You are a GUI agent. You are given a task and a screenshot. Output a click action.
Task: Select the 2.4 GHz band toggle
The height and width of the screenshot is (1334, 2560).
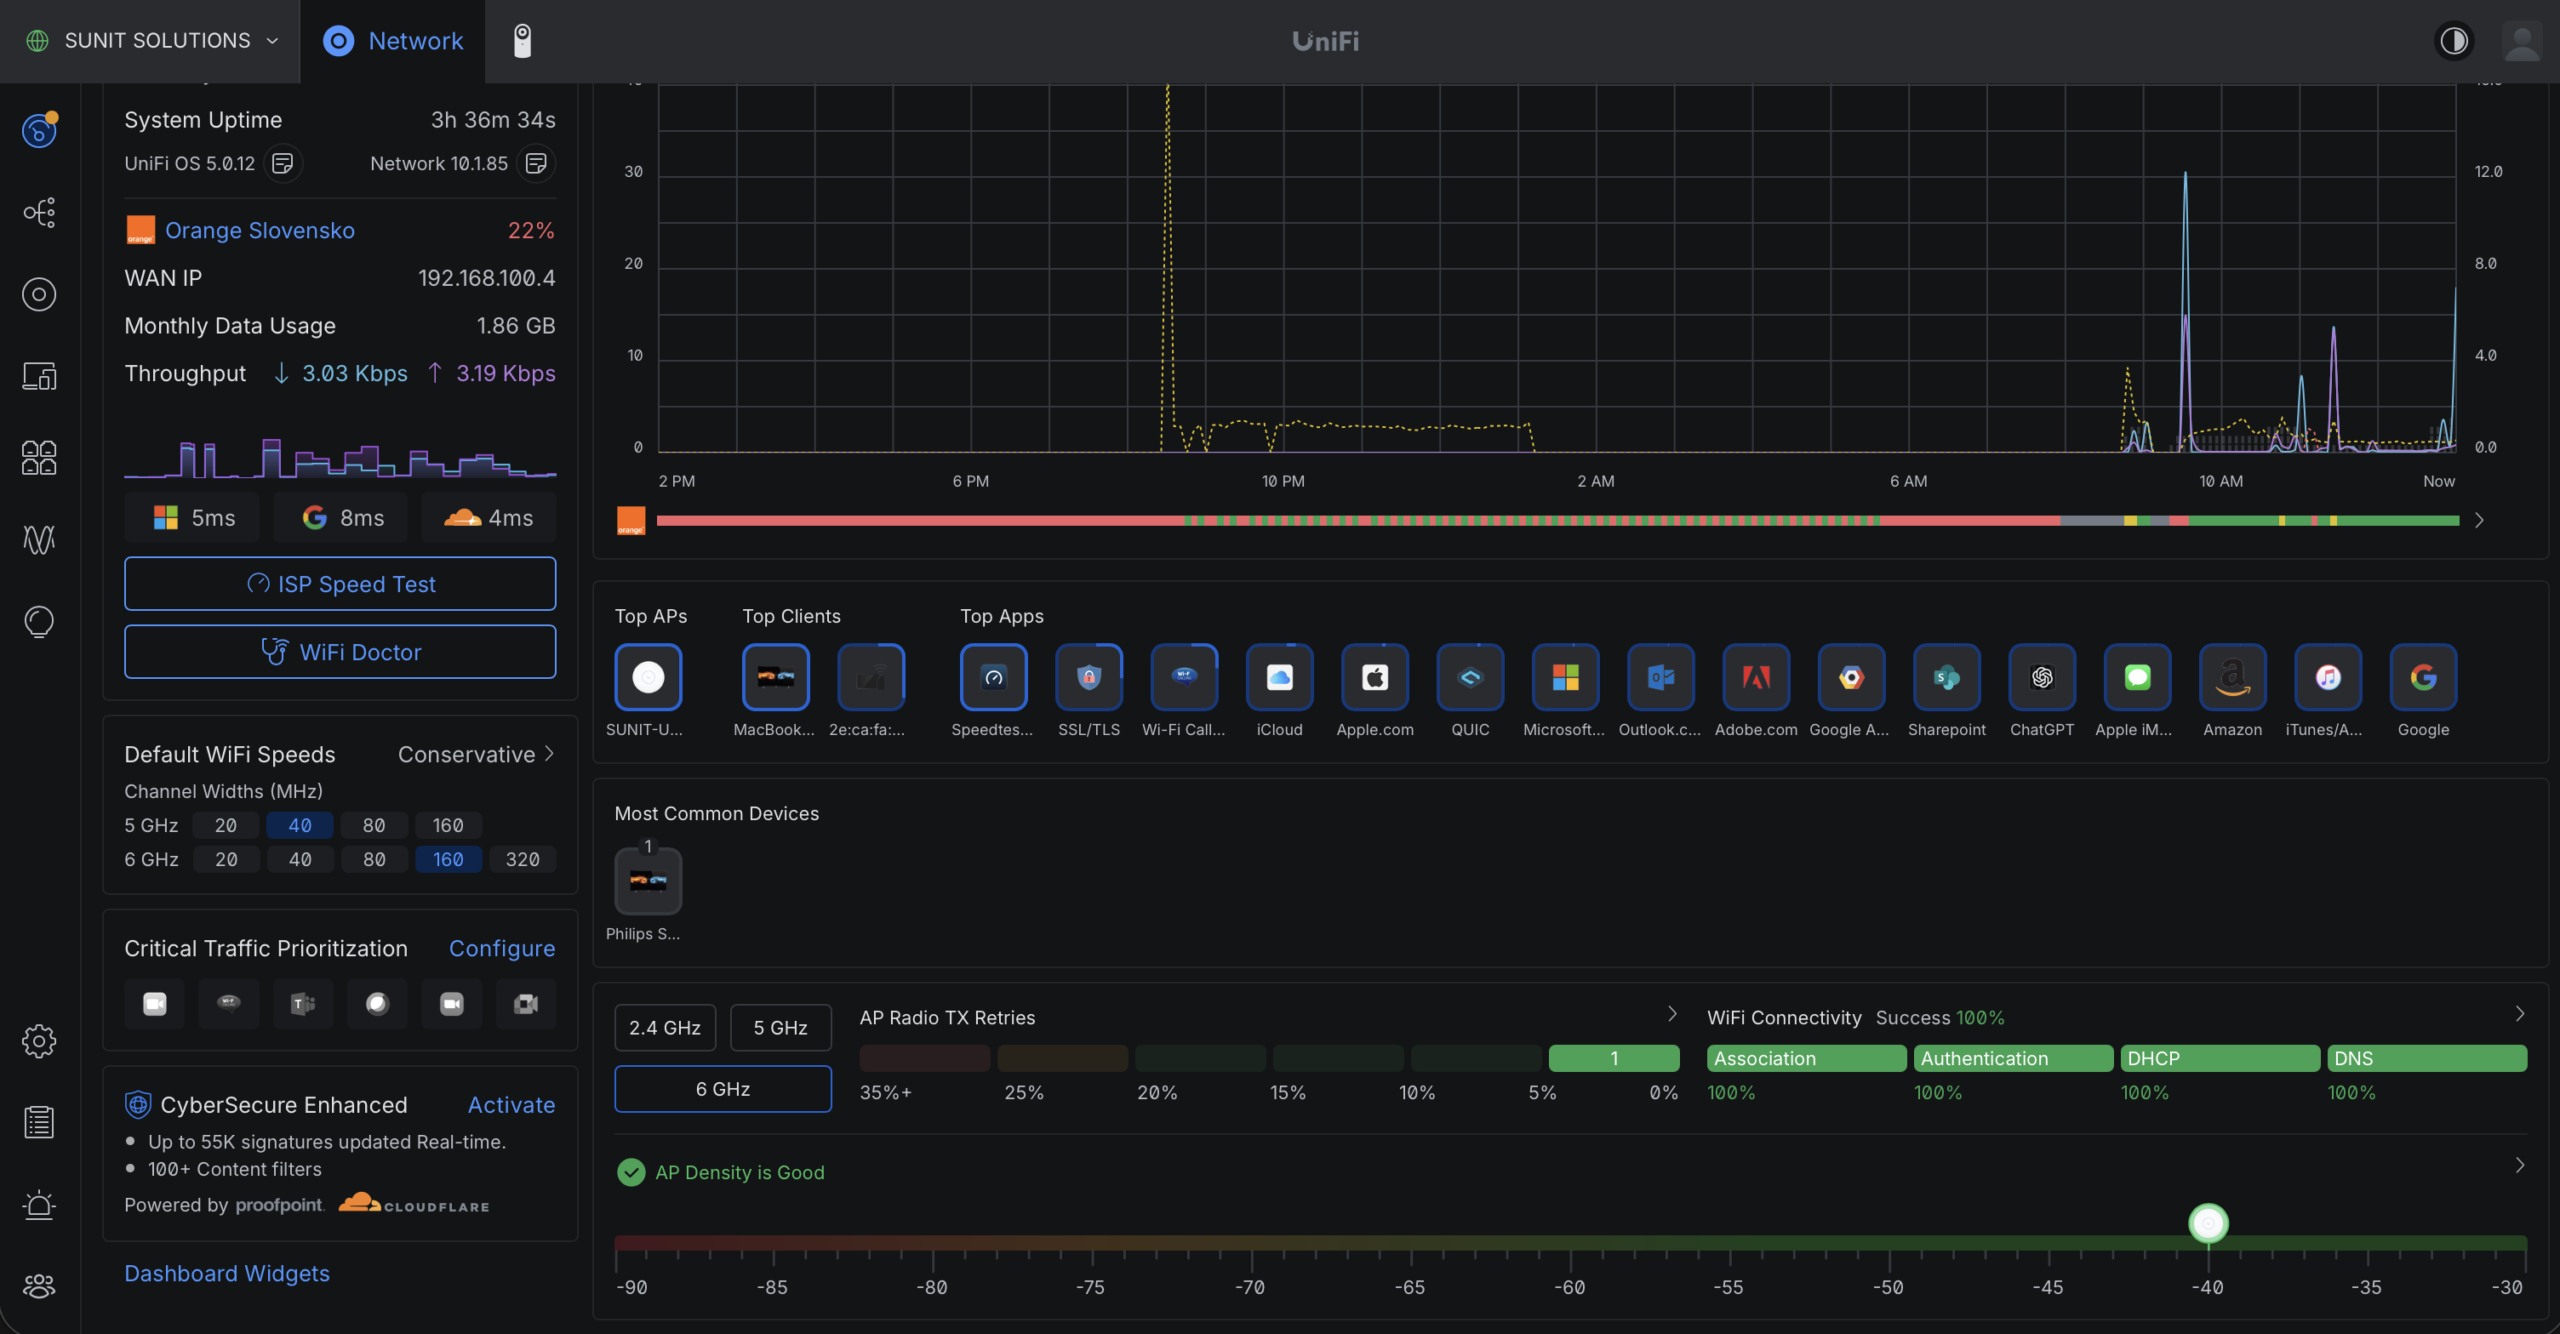click(x=665, y=1027)
